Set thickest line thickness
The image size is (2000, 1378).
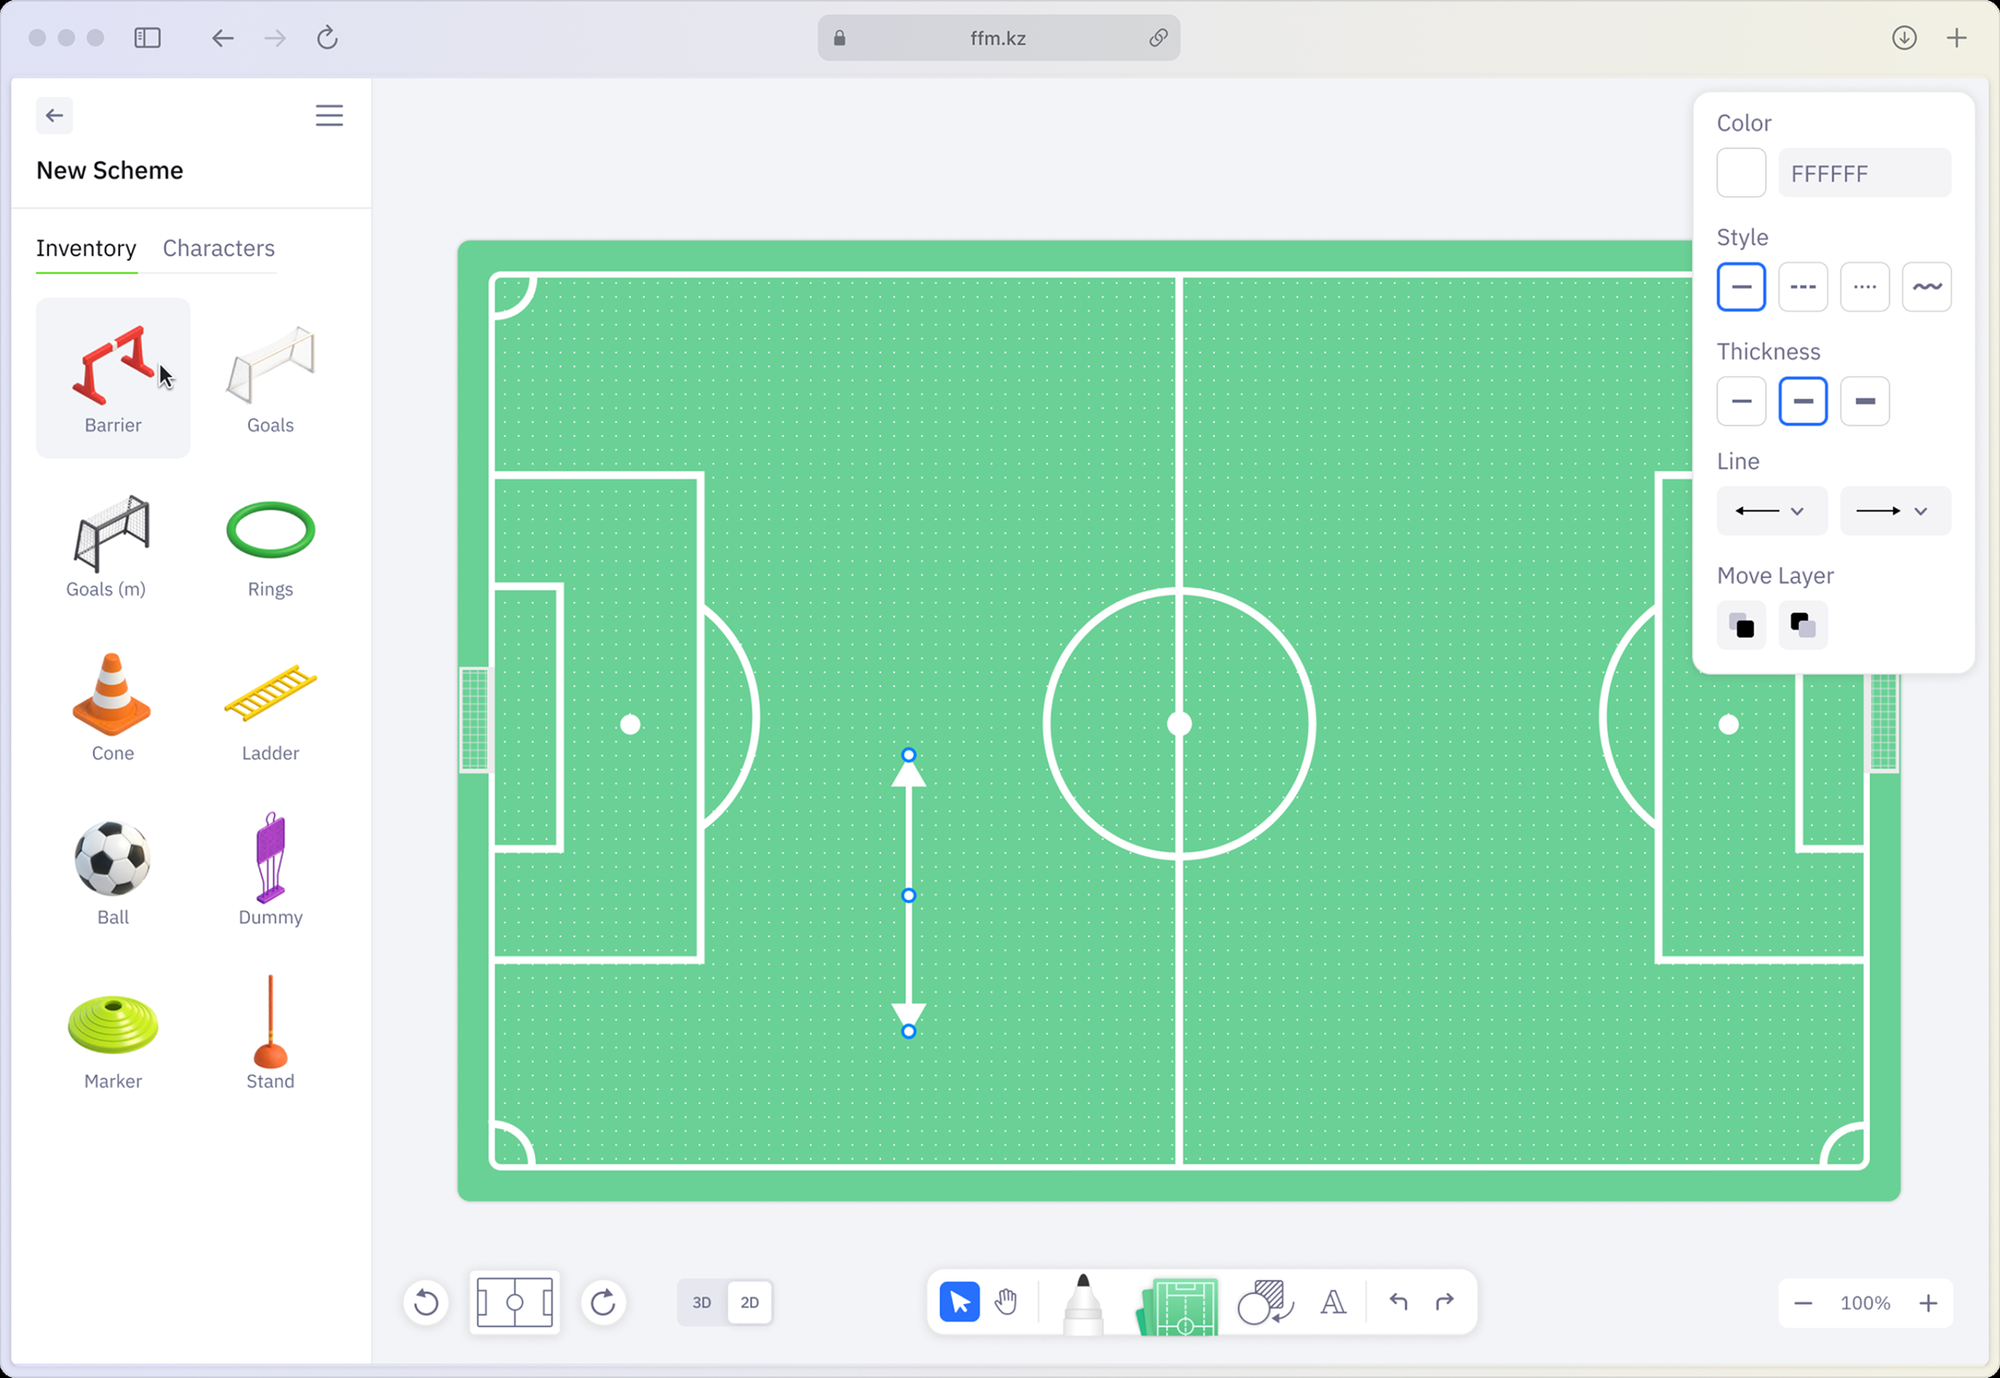(1865, 401)
